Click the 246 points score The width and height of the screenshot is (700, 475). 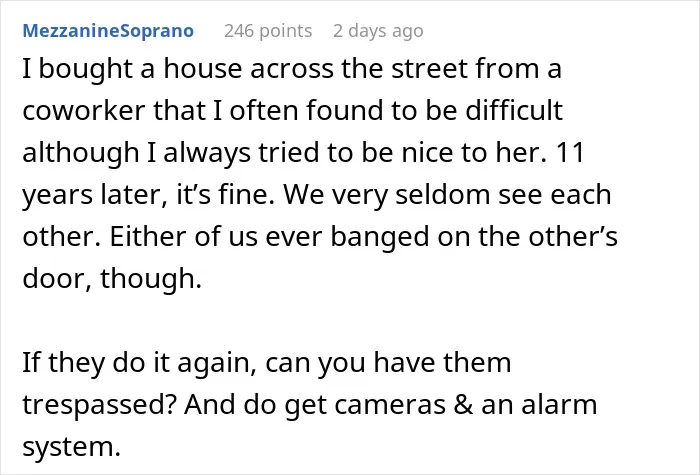268,31
